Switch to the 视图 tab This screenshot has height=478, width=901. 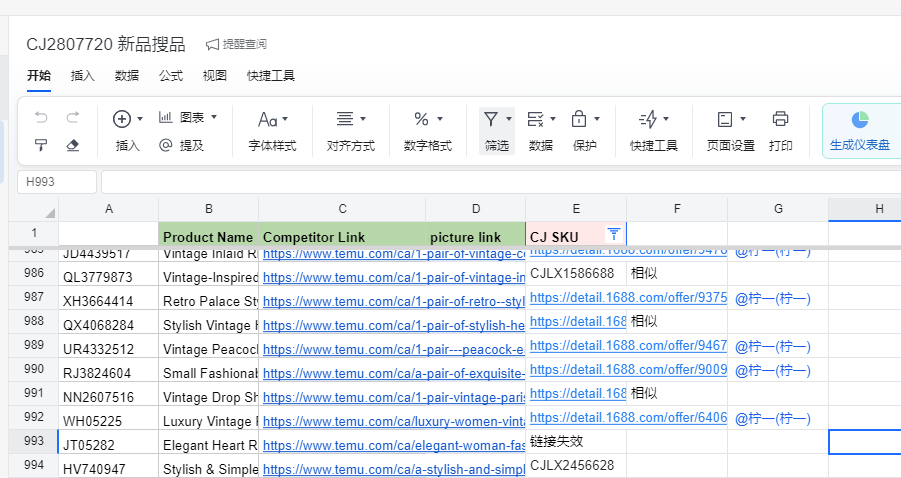coord(214,76)
